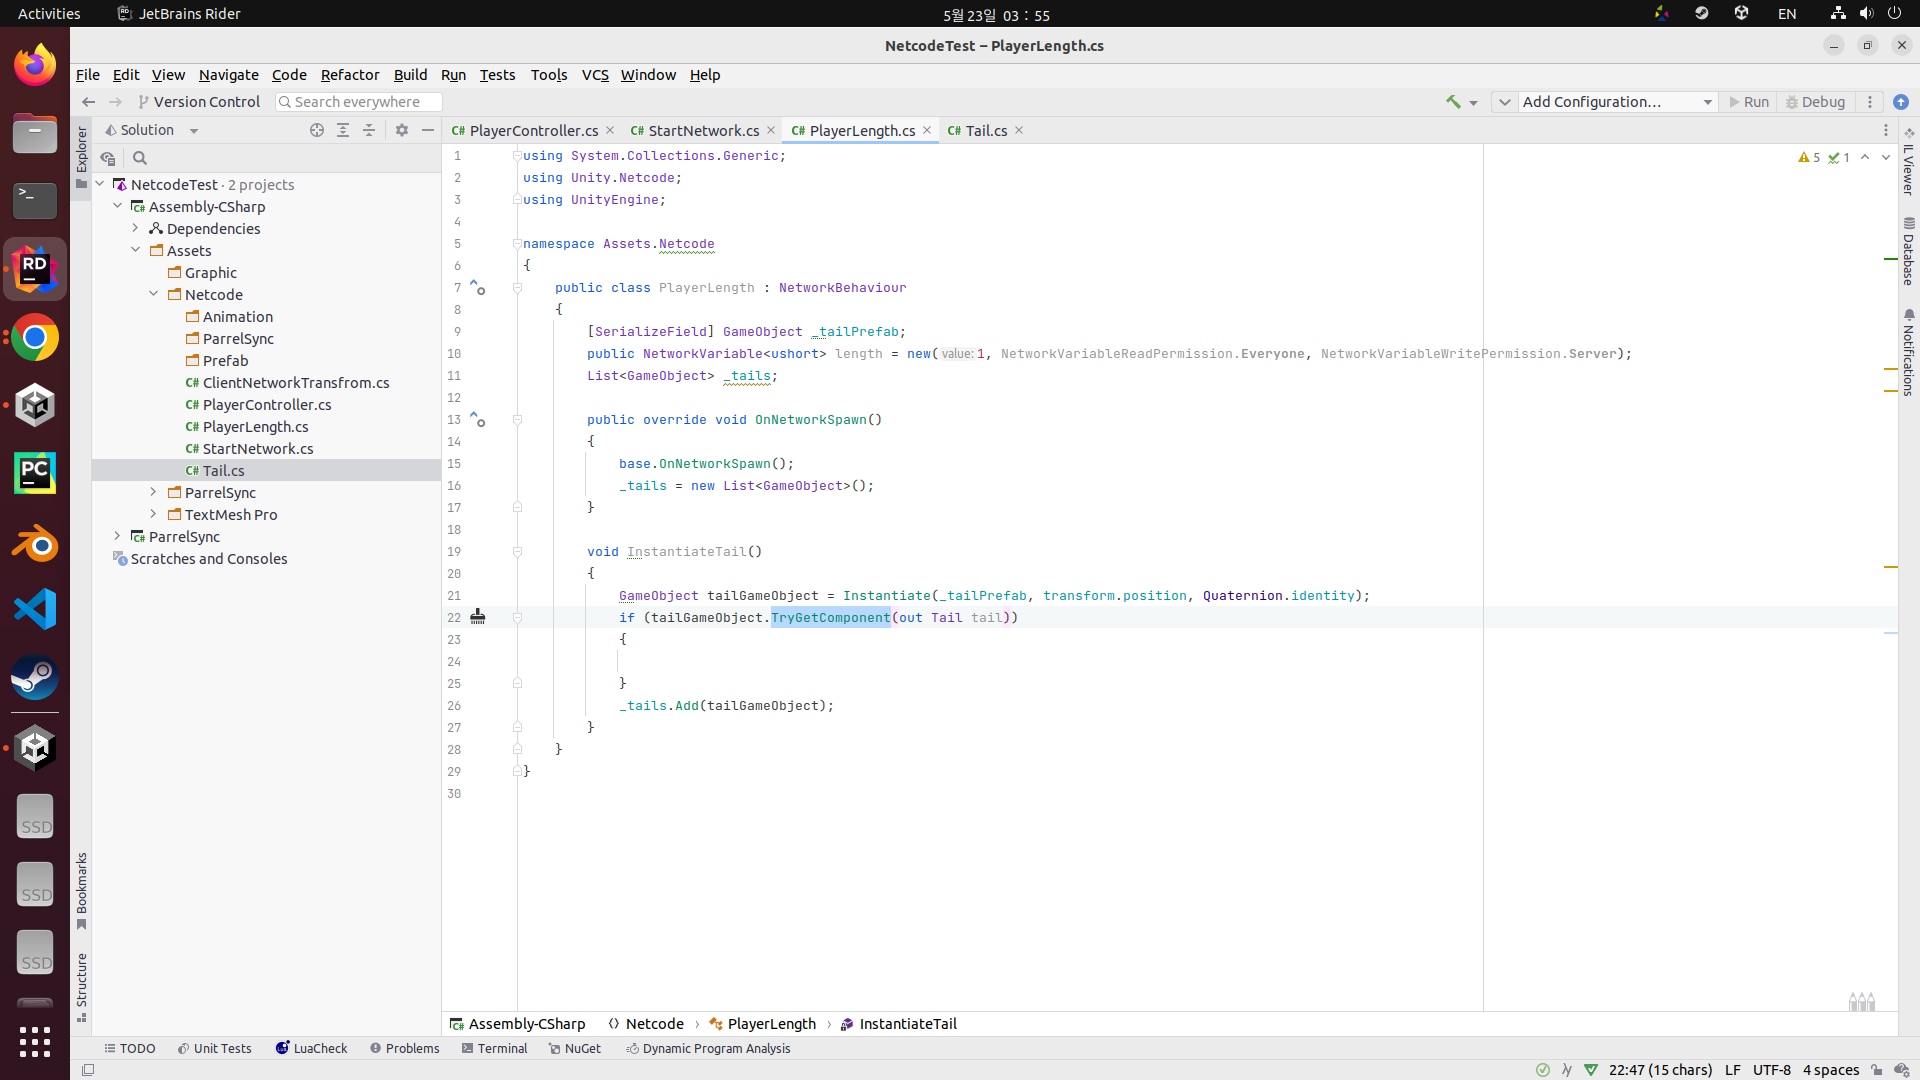Open the Bookmarks tool window
This screenshot has width=1920, height=1080.
pyautogui.click(x=82, y=890)
